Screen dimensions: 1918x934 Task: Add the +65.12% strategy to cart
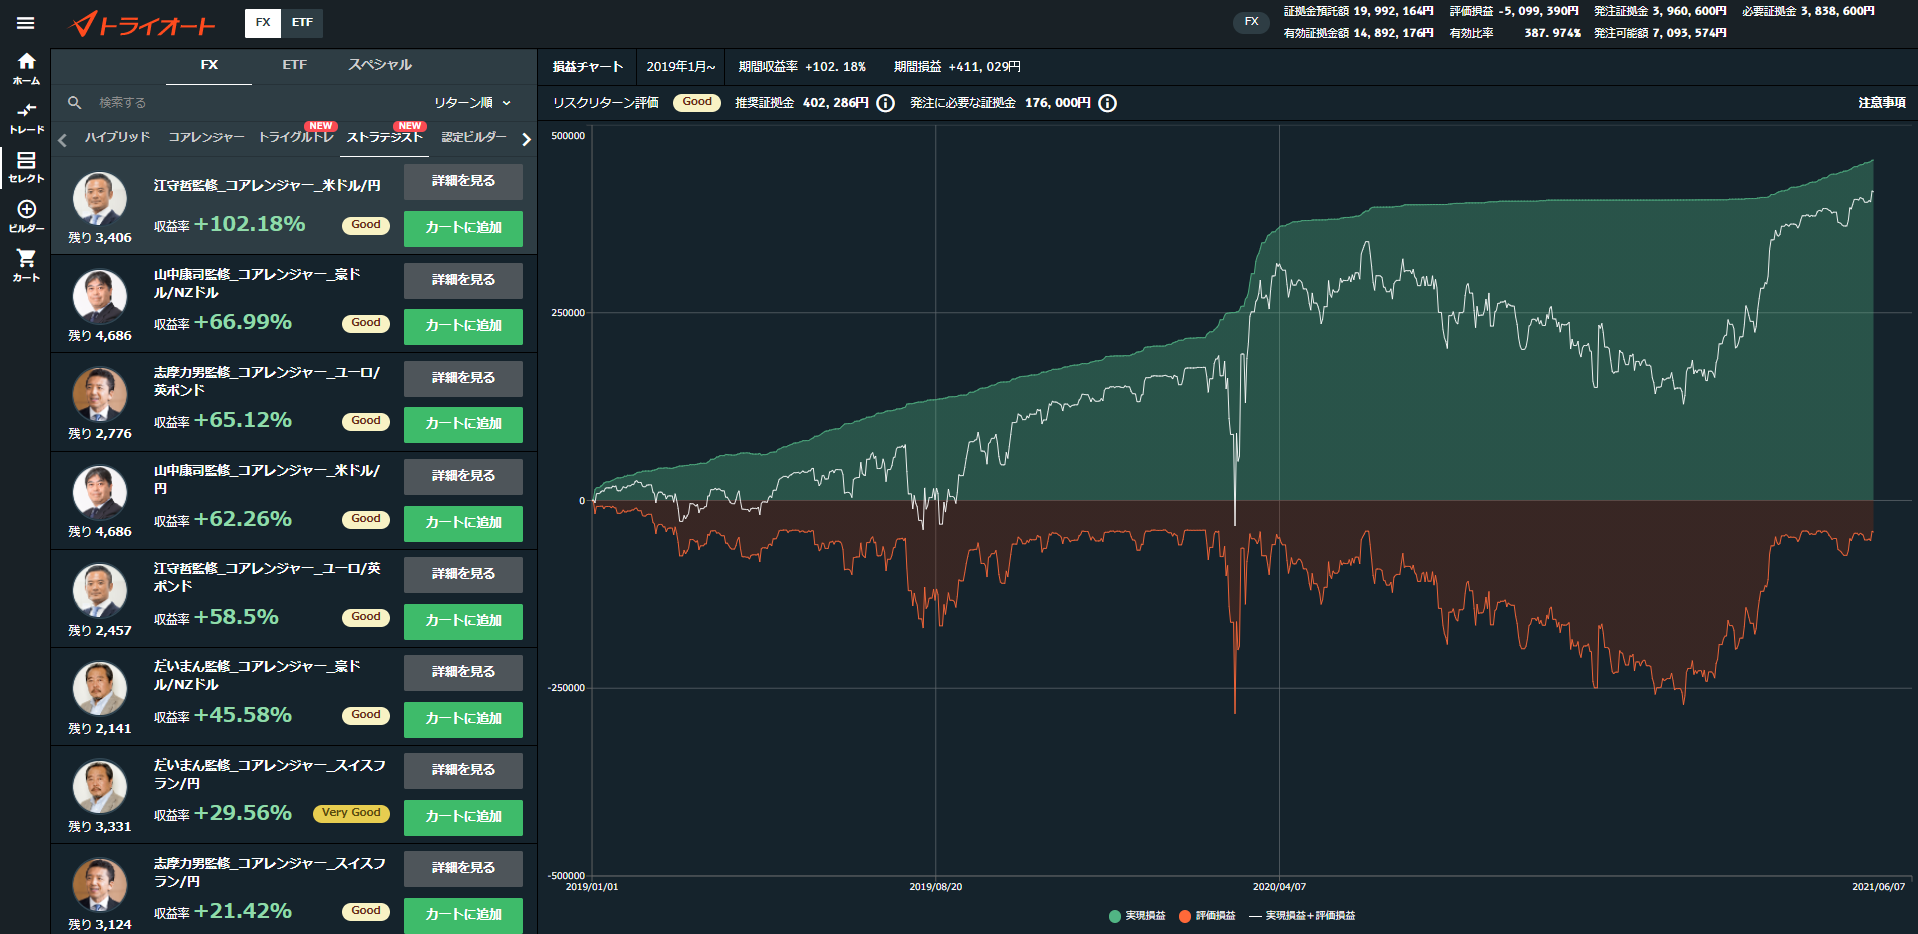tap(463, 424)
